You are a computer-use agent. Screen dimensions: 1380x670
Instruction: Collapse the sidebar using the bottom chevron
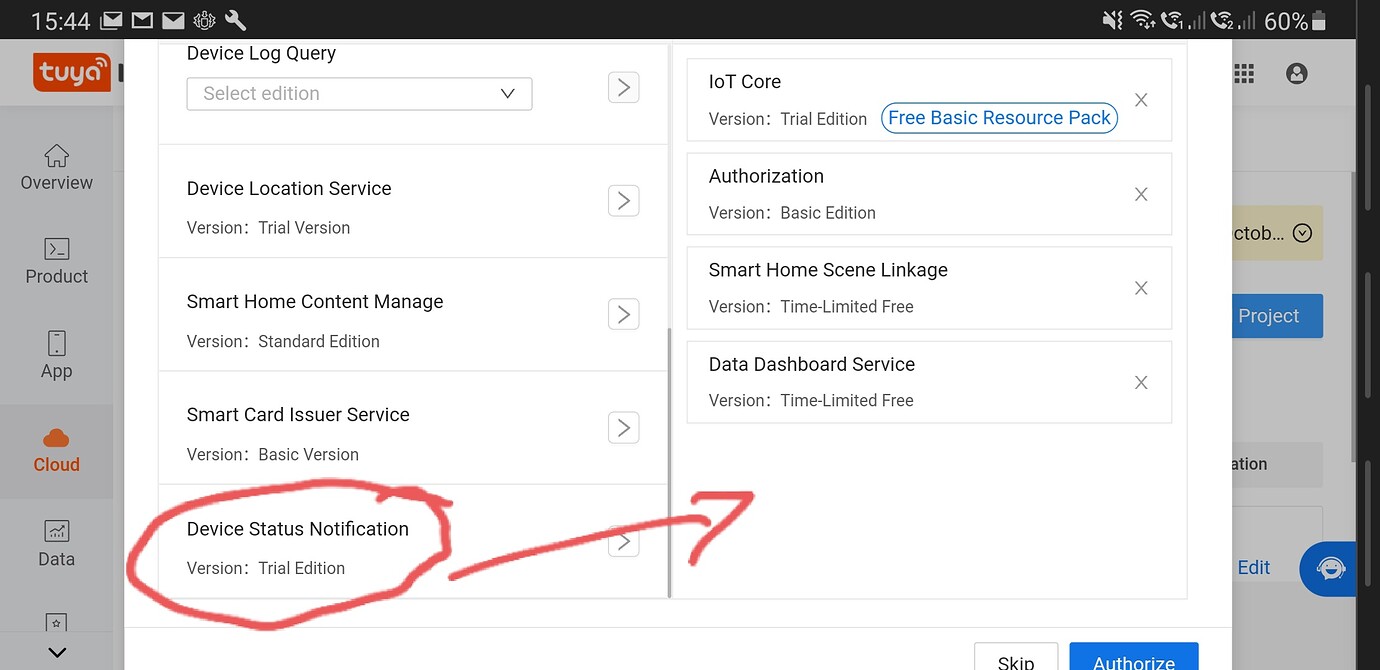[x=56, y=652]
